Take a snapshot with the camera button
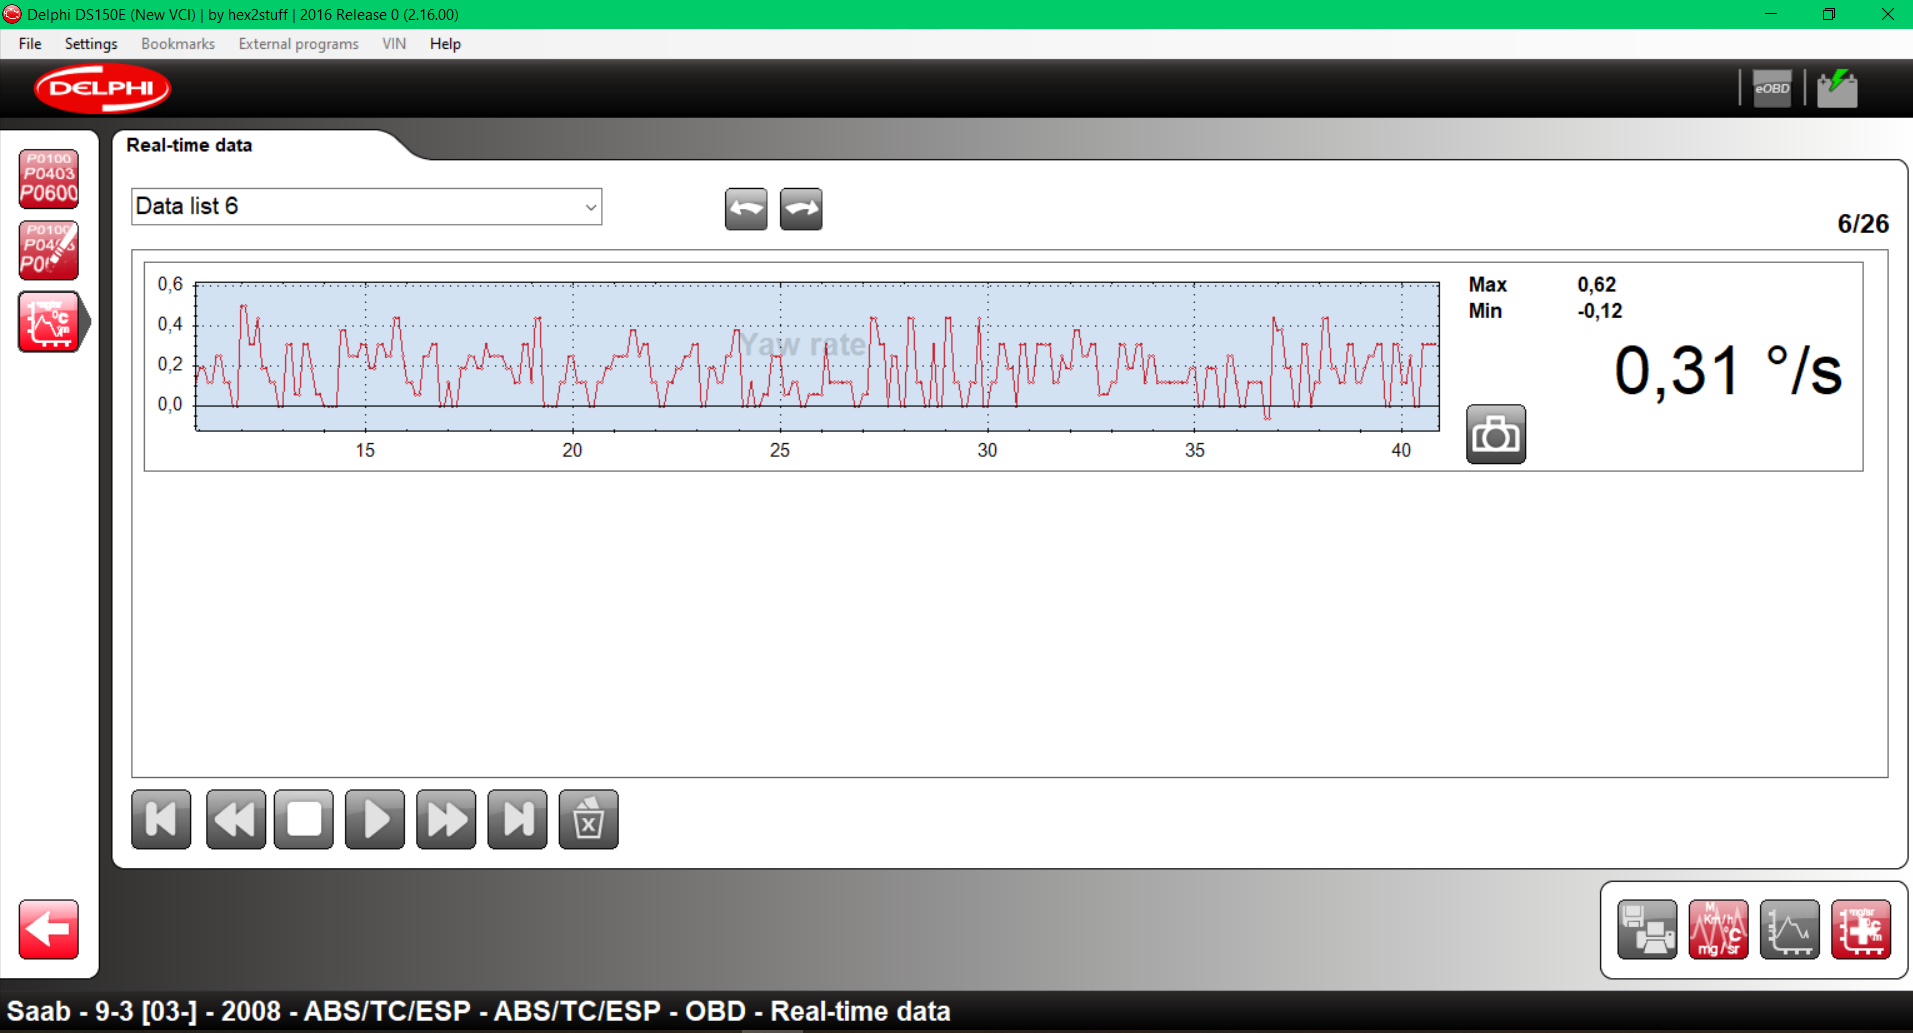The width and height of the screenshot is (1913, 1033). click(1495, 434)
